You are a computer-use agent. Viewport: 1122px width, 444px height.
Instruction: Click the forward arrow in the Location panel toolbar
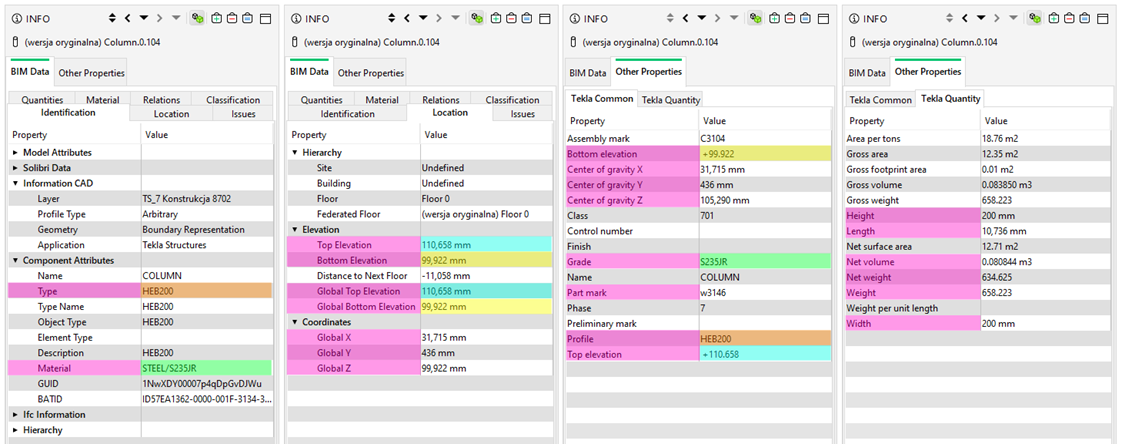coord(439,18)
